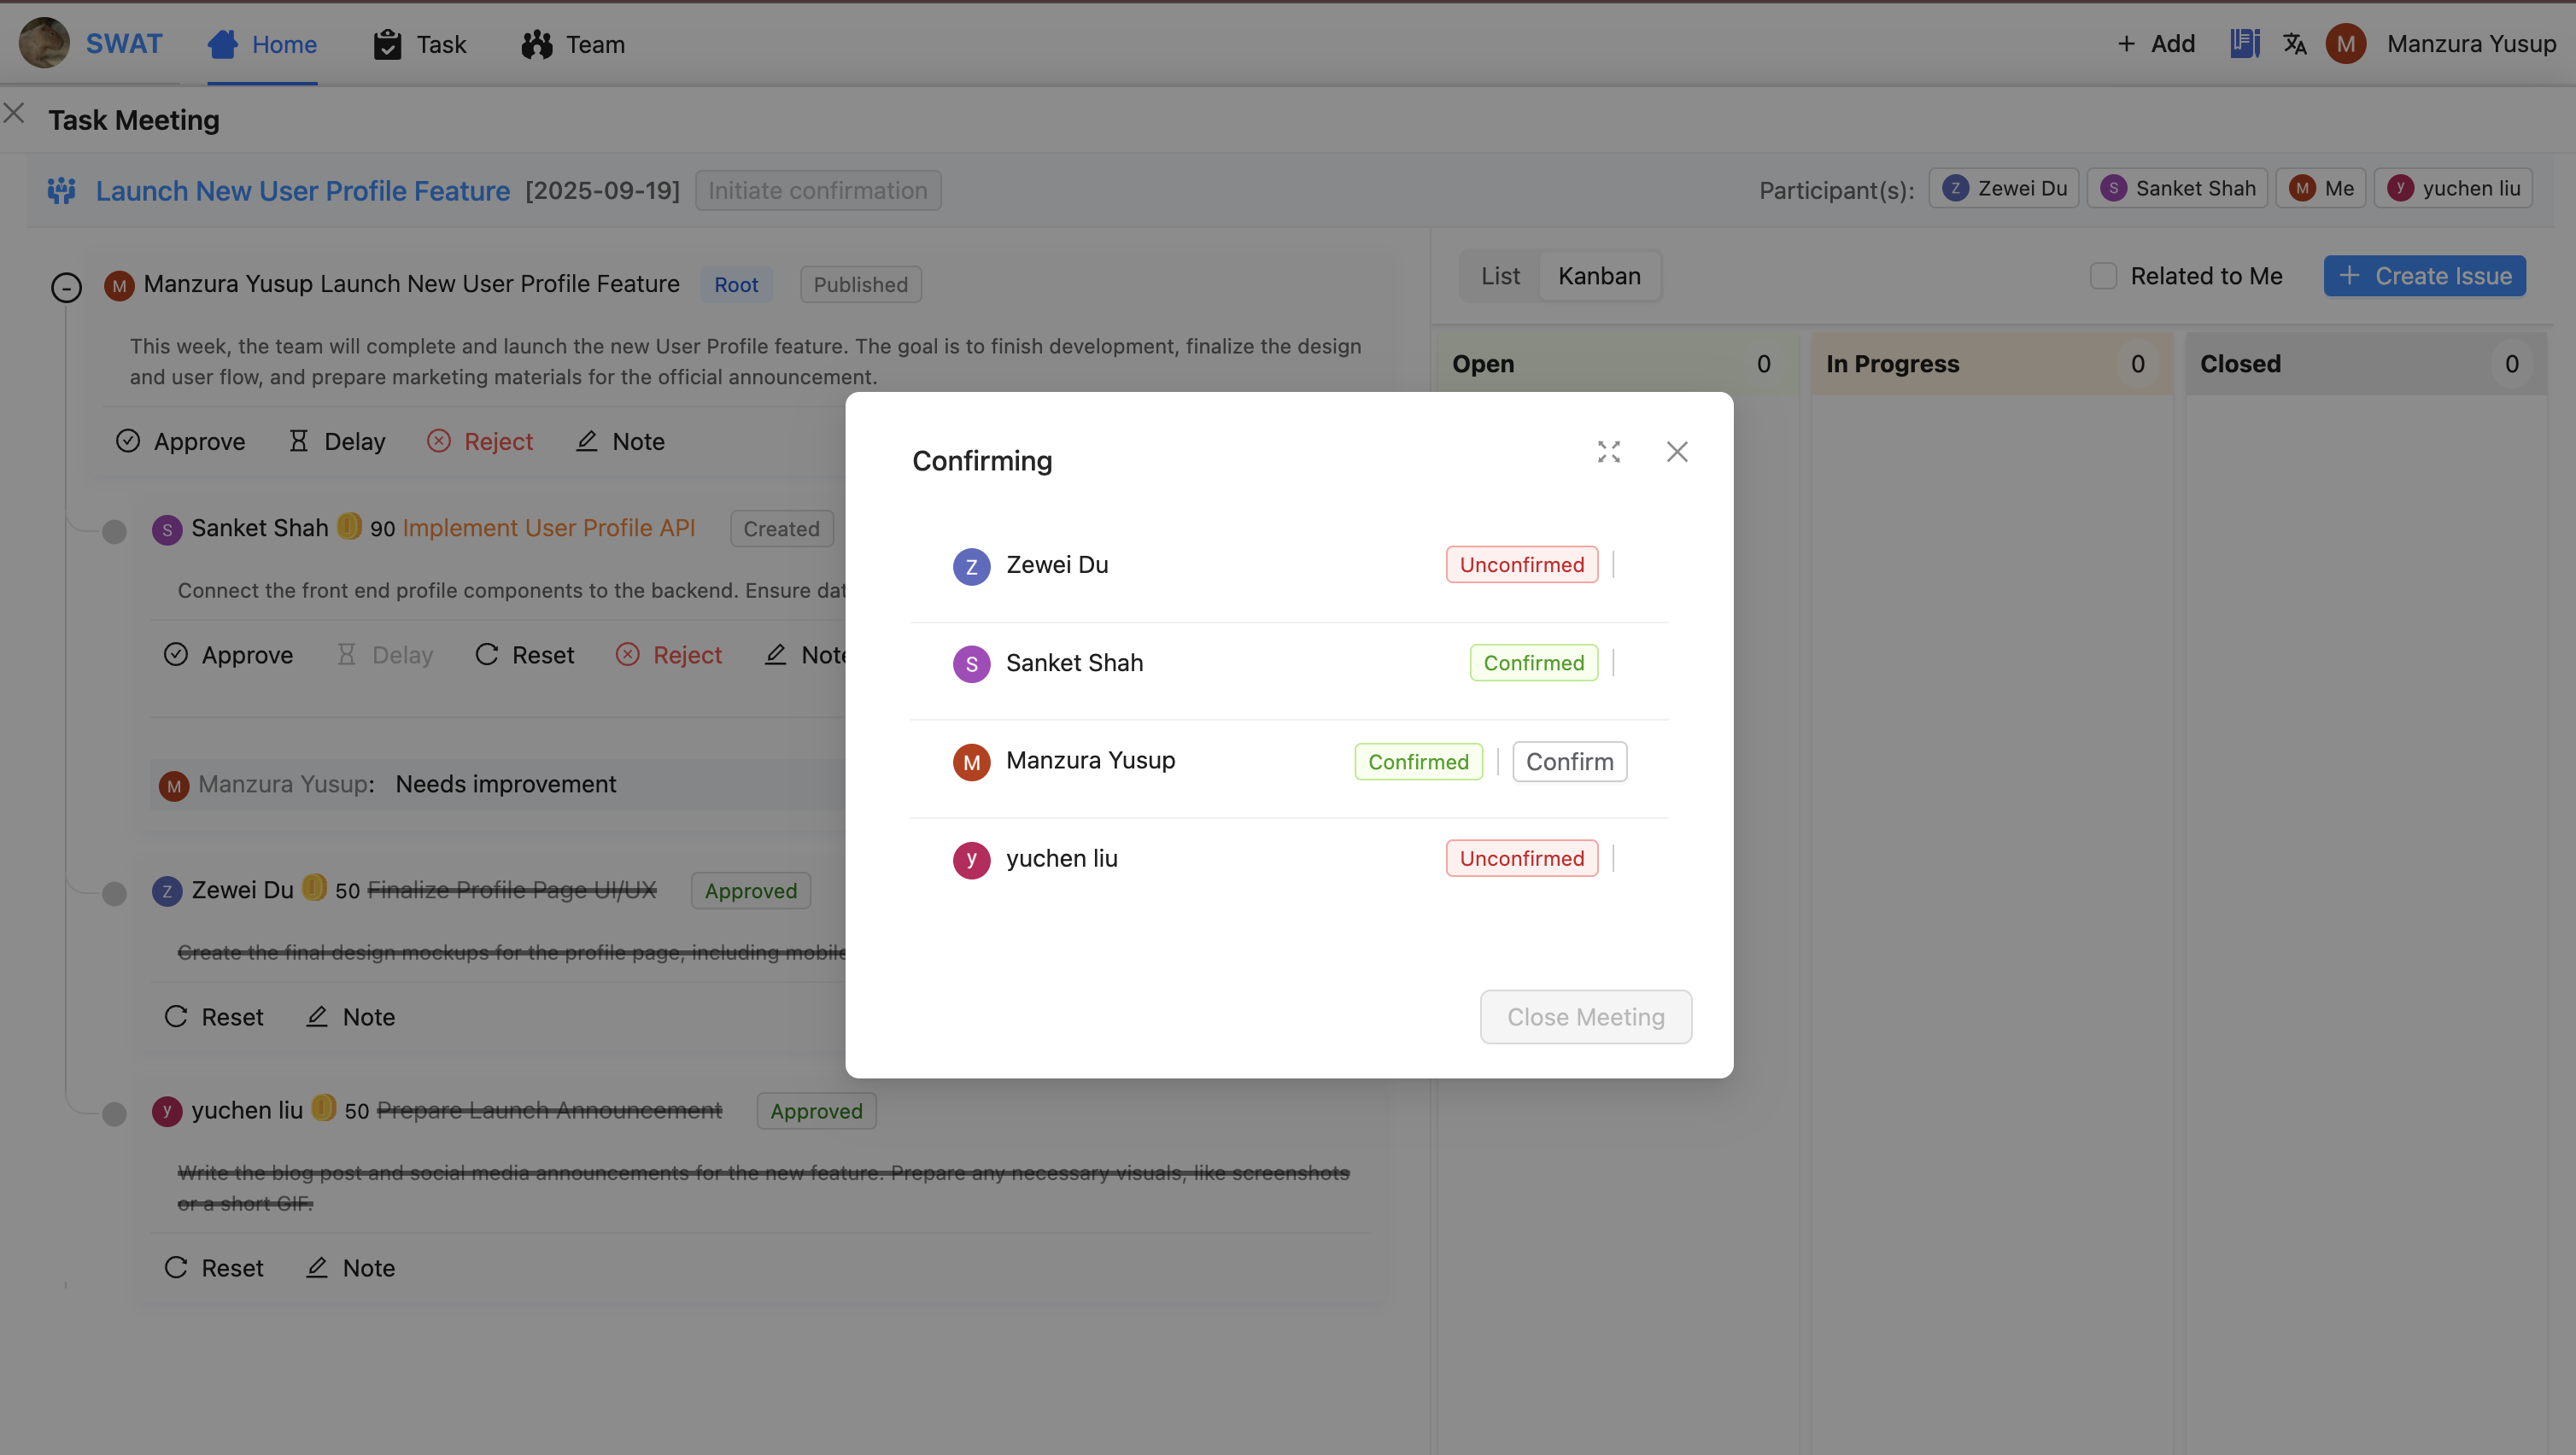Select the Zewei Du task node circle
Image resolution: width=2576 pixels, height=1455 pixels.
click(114, 893)
